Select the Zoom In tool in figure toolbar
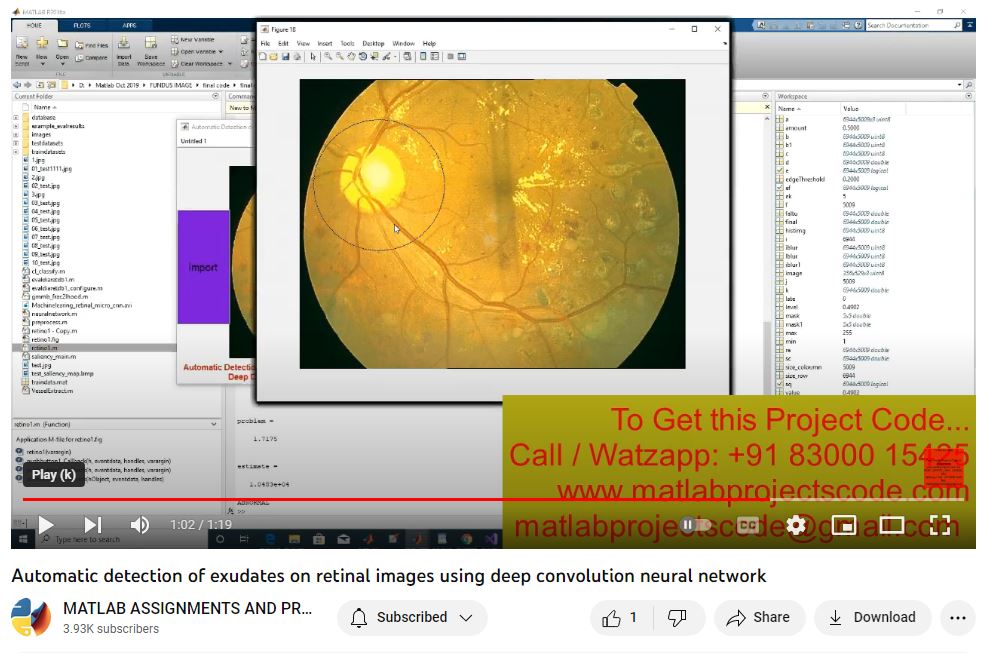 pos(328,57)
